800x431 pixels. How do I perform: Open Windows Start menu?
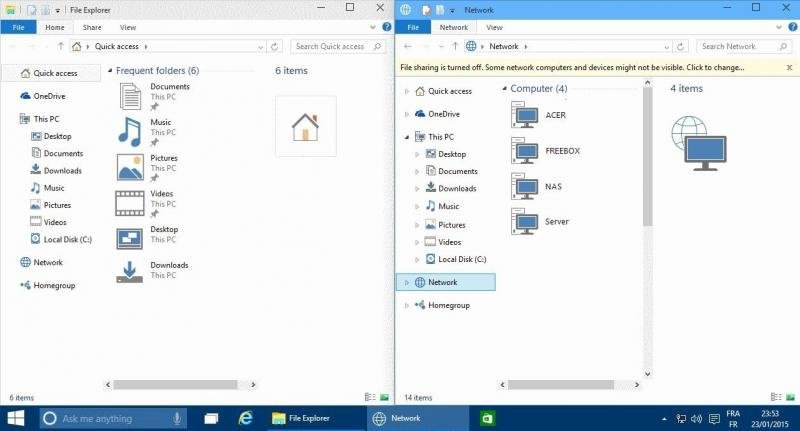tap(16, 418)
